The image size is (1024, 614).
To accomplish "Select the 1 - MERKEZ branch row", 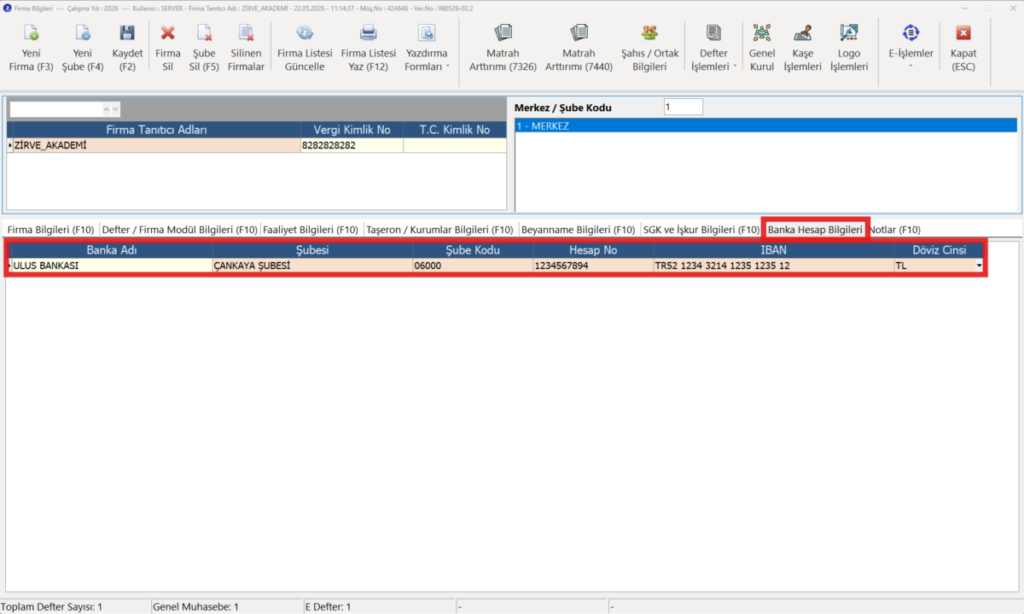I will pos(765,125).
